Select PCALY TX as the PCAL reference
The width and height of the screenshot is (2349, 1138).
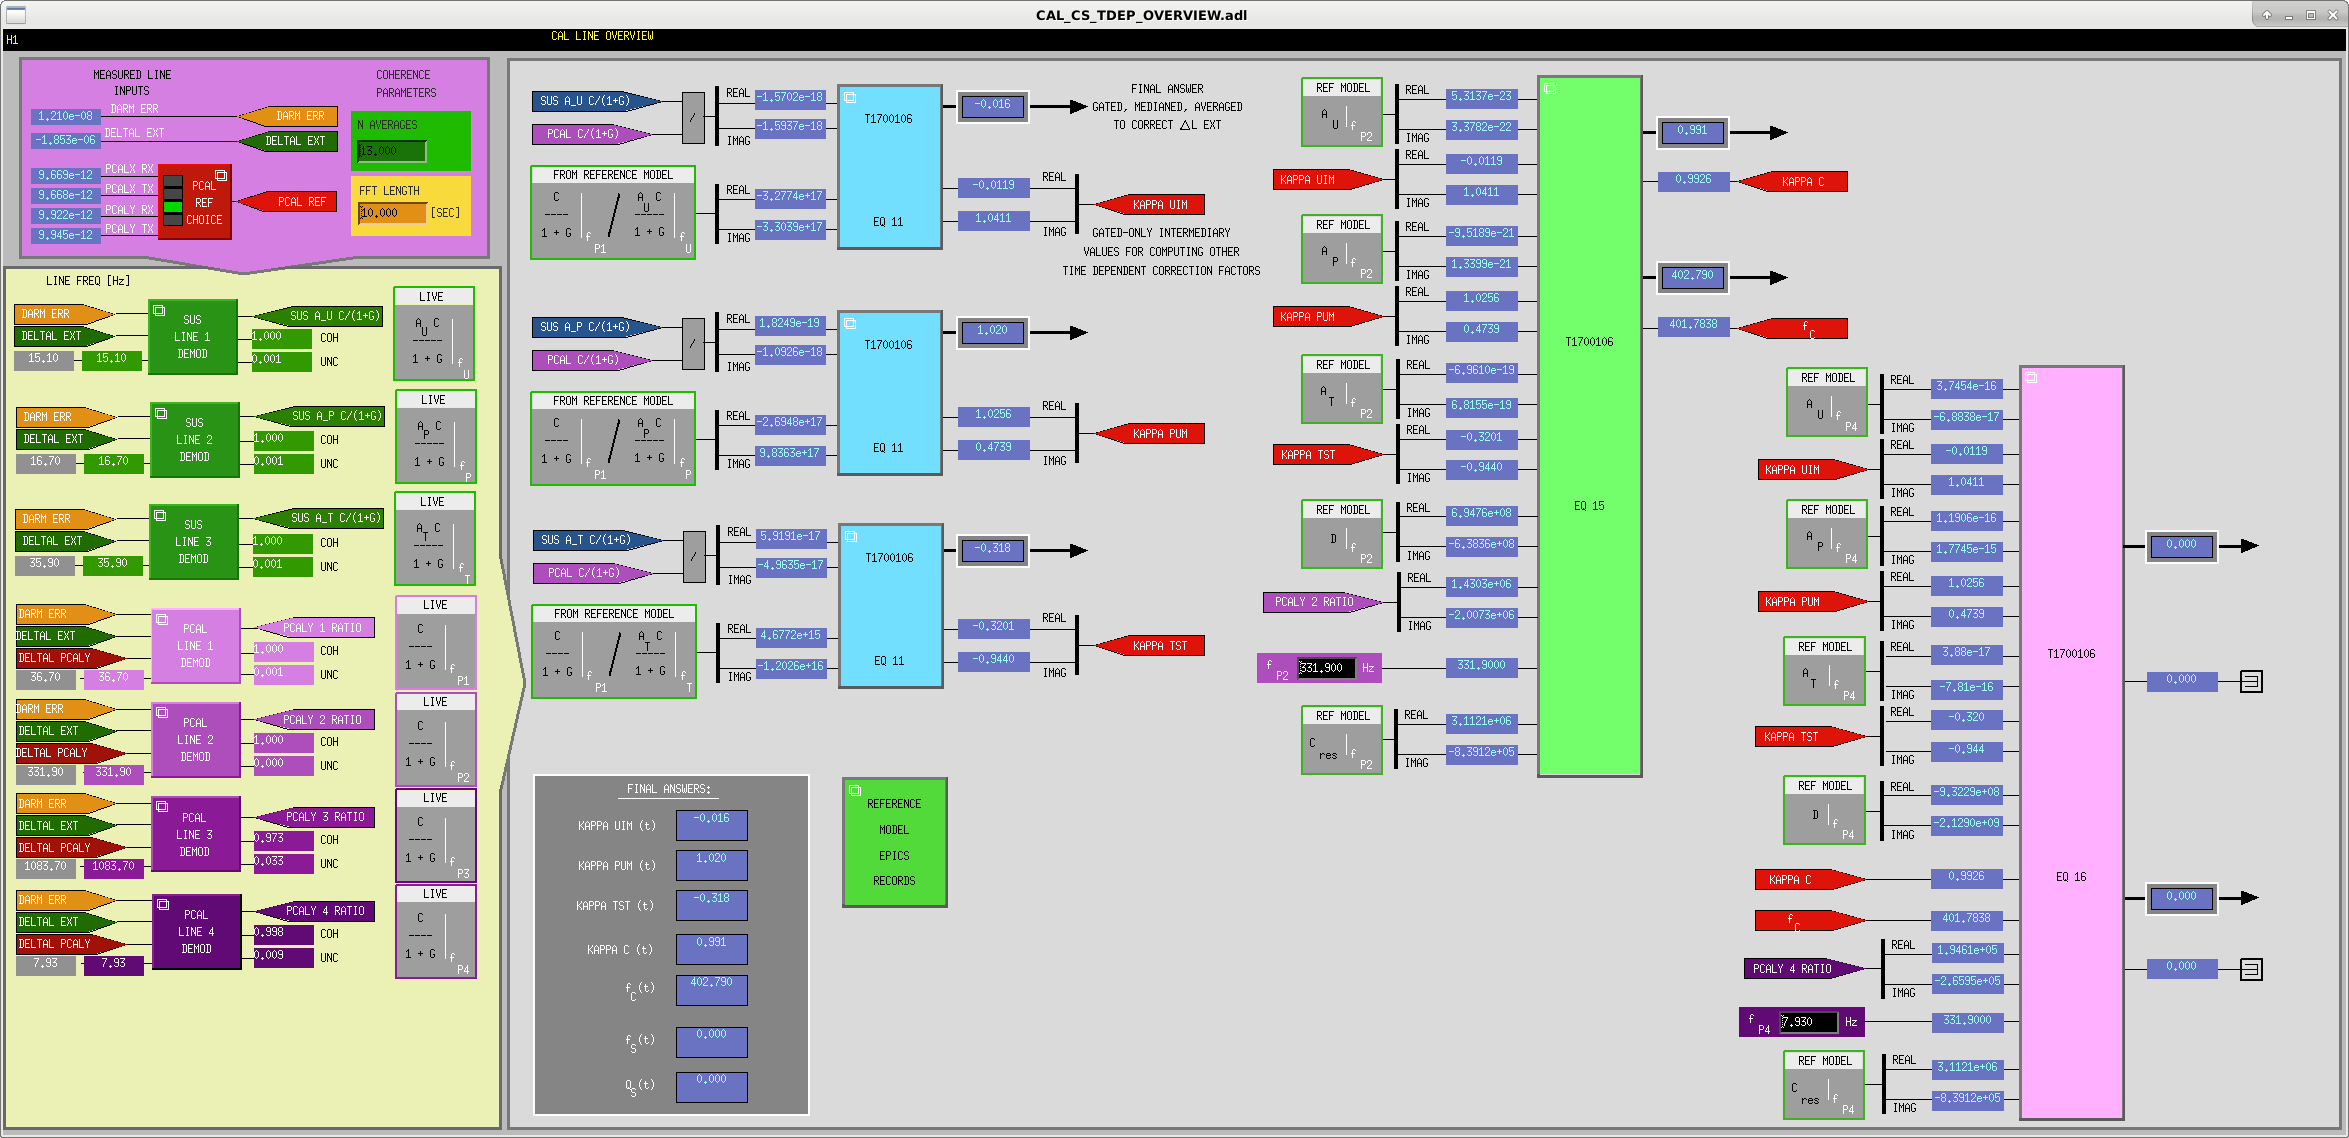(173, 220)
